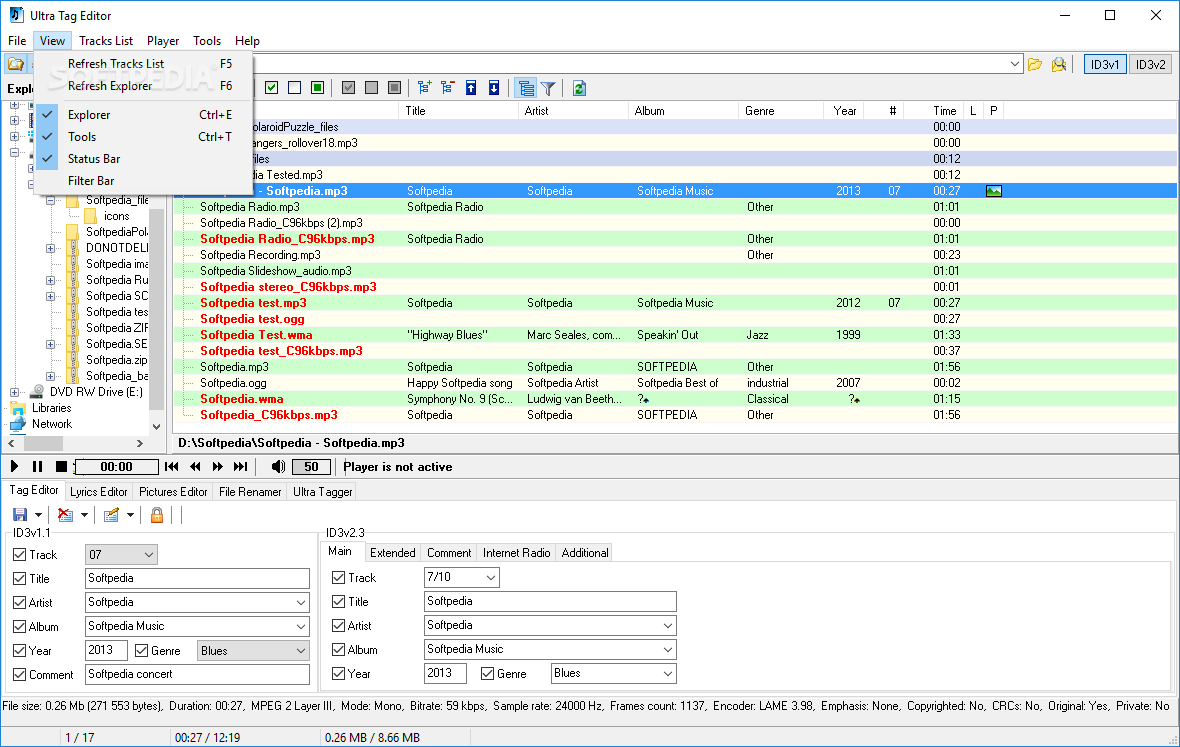Image resolution: width=1180 pixels, height=747 pixels.
Task: Switch to the Lyrics Editor tab
Action: tap(99, 492)
